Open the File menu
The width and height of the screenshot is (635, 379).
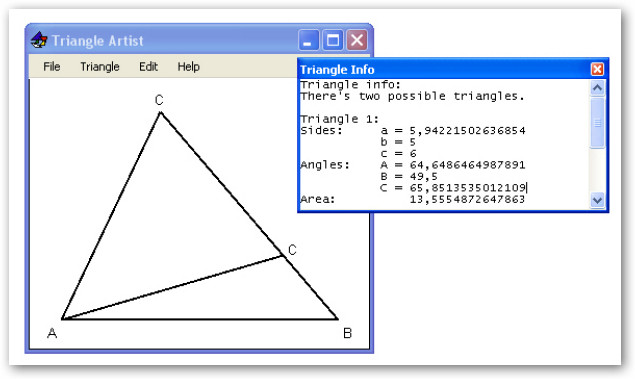click(x=52, y=66)
